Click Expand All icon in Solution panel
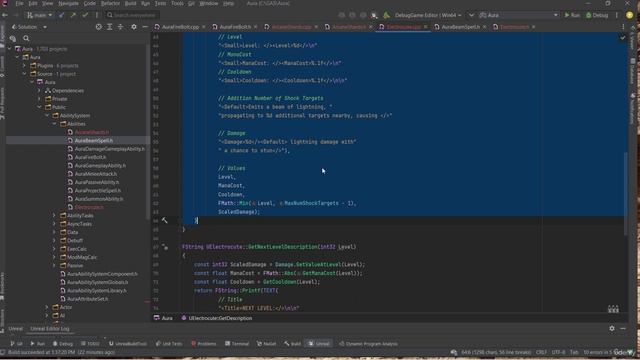The image size is (640, 360). [x=109, y=27]
